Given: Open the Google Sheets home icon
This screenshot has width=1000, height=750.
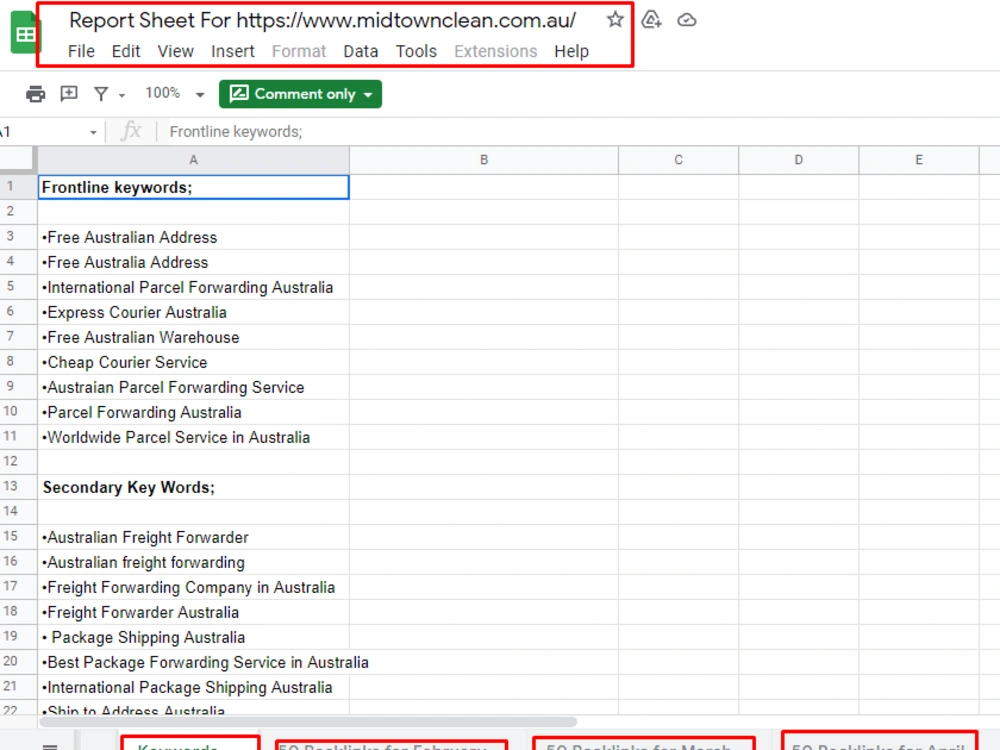Looking at the screenshot, I should click(24, 33).
